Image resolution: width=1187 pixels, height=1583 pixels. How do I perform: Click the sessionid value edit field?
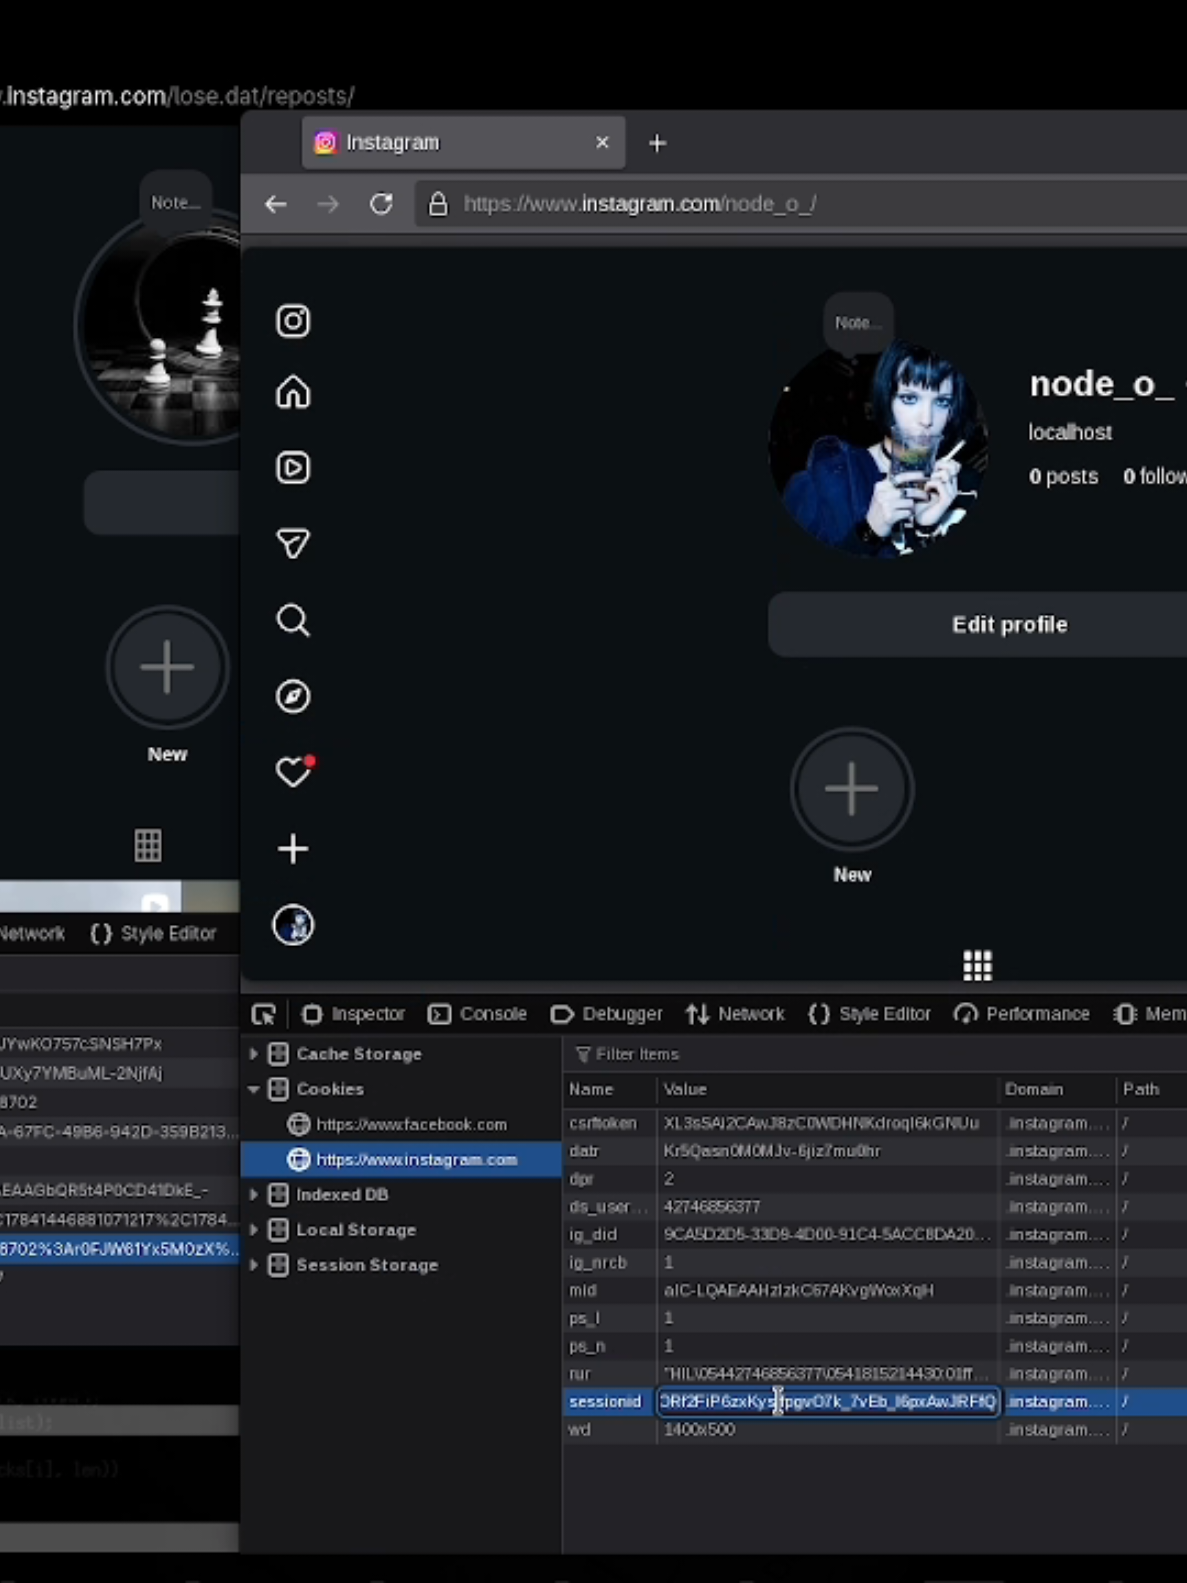tap(828, 1402)
